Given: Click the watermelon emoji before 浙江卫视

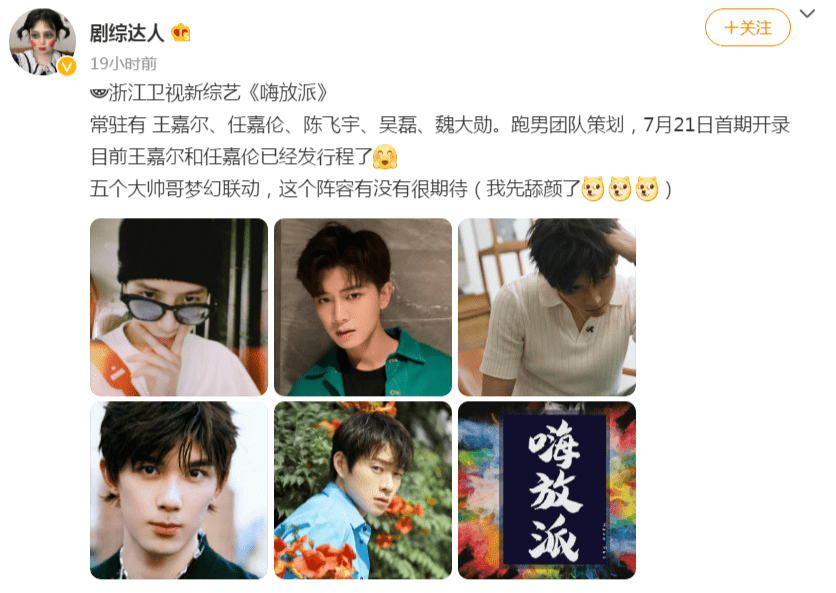Looking at the screenshot, I should click(x=99, y=93).
